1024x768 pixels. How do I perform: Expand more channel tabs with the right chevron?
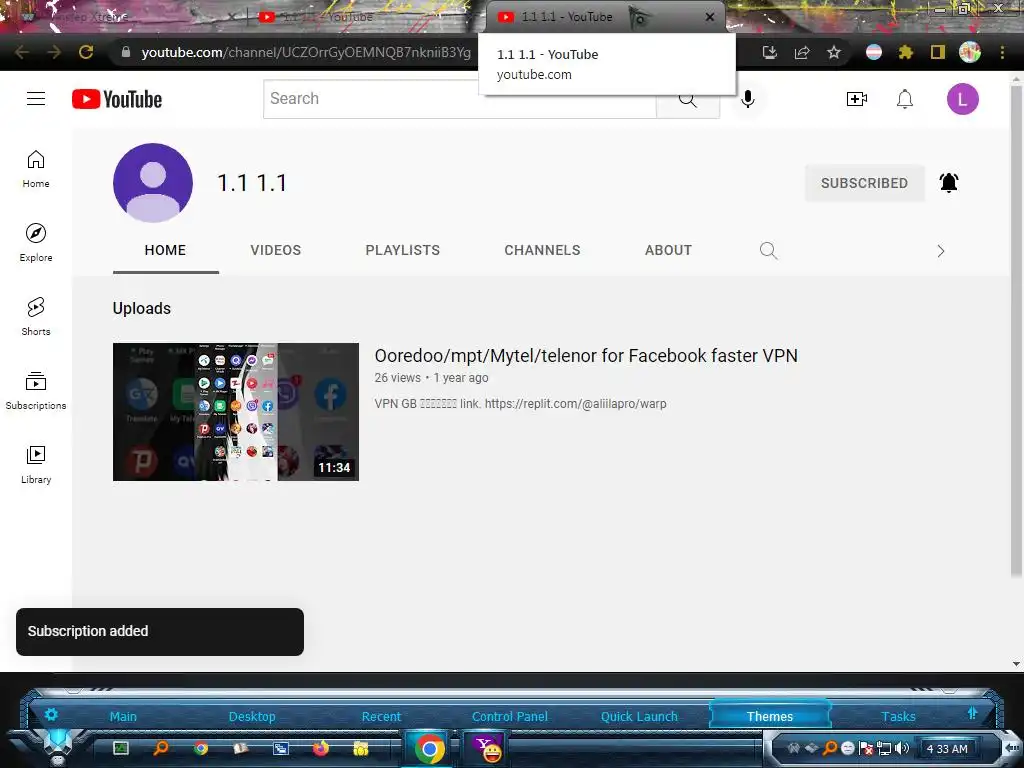point(940,251)
